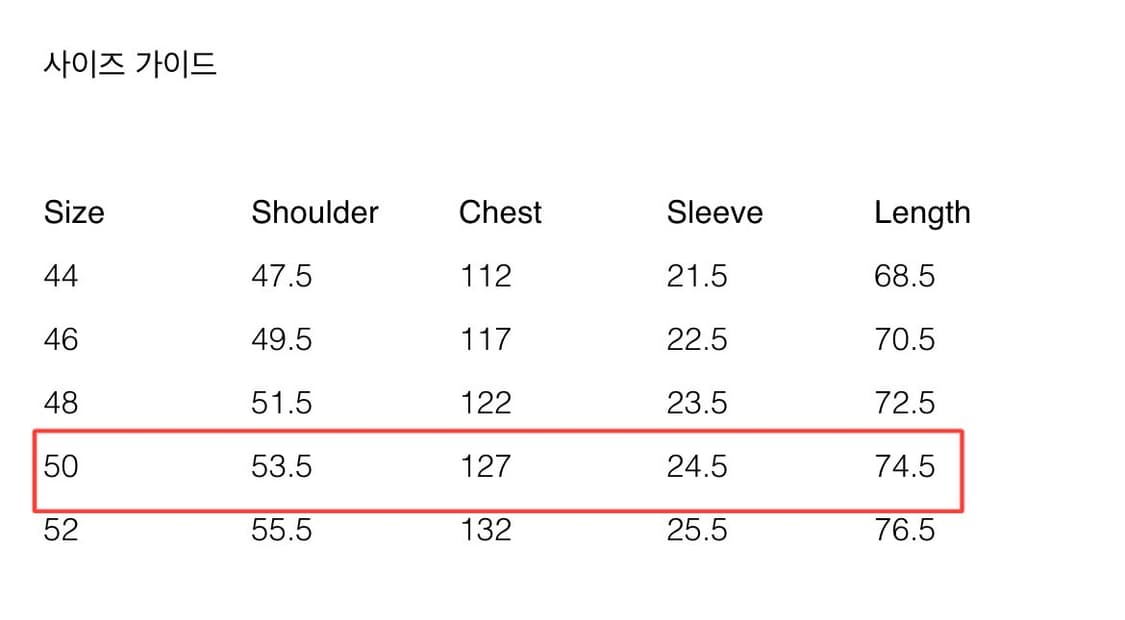Click the 사이즈 가이드 heading

[130, 65]
